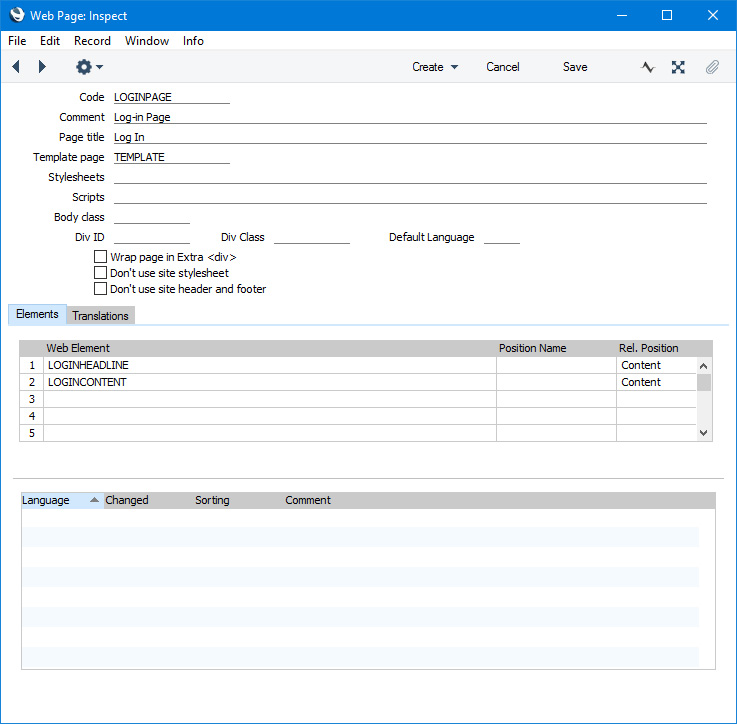Maximize the Web Page window

[666, 15]
